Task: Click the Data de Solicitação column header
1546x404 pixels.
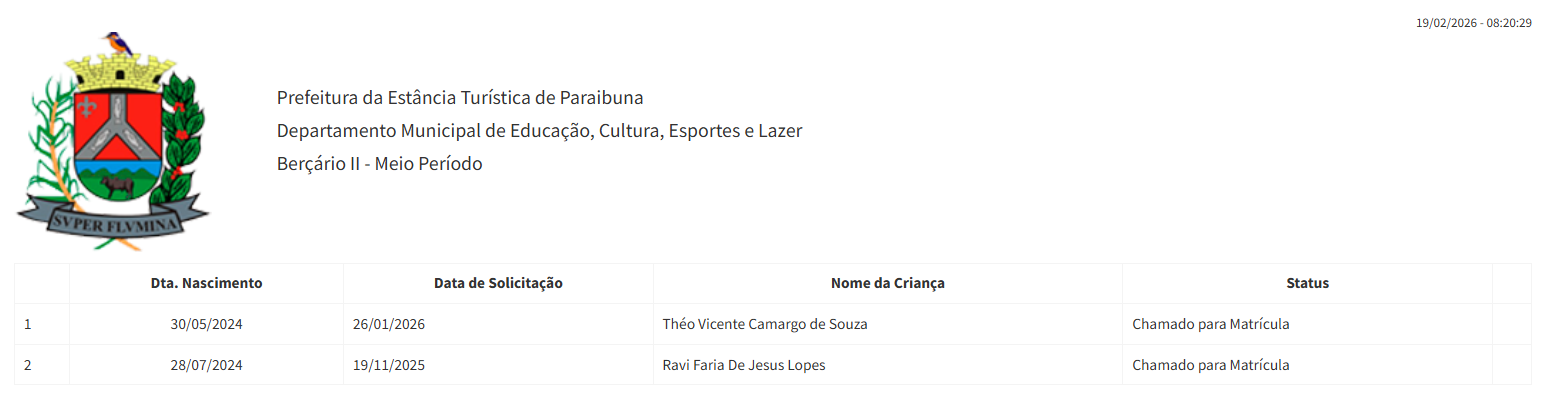Action: click(x=498, y=283)
